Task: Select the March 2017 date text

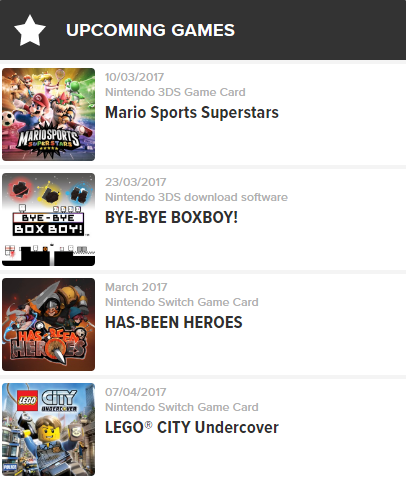Action: click(x=136, y=287)
